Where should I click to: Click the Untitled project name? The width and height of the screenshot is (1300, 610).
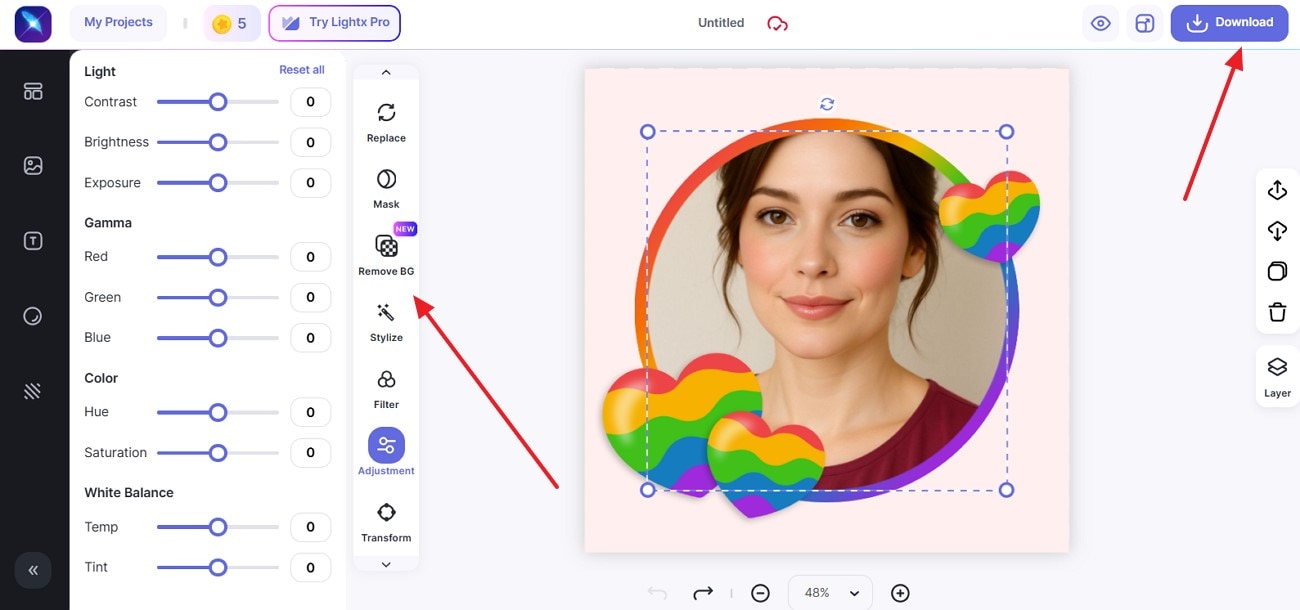(721, 23)
